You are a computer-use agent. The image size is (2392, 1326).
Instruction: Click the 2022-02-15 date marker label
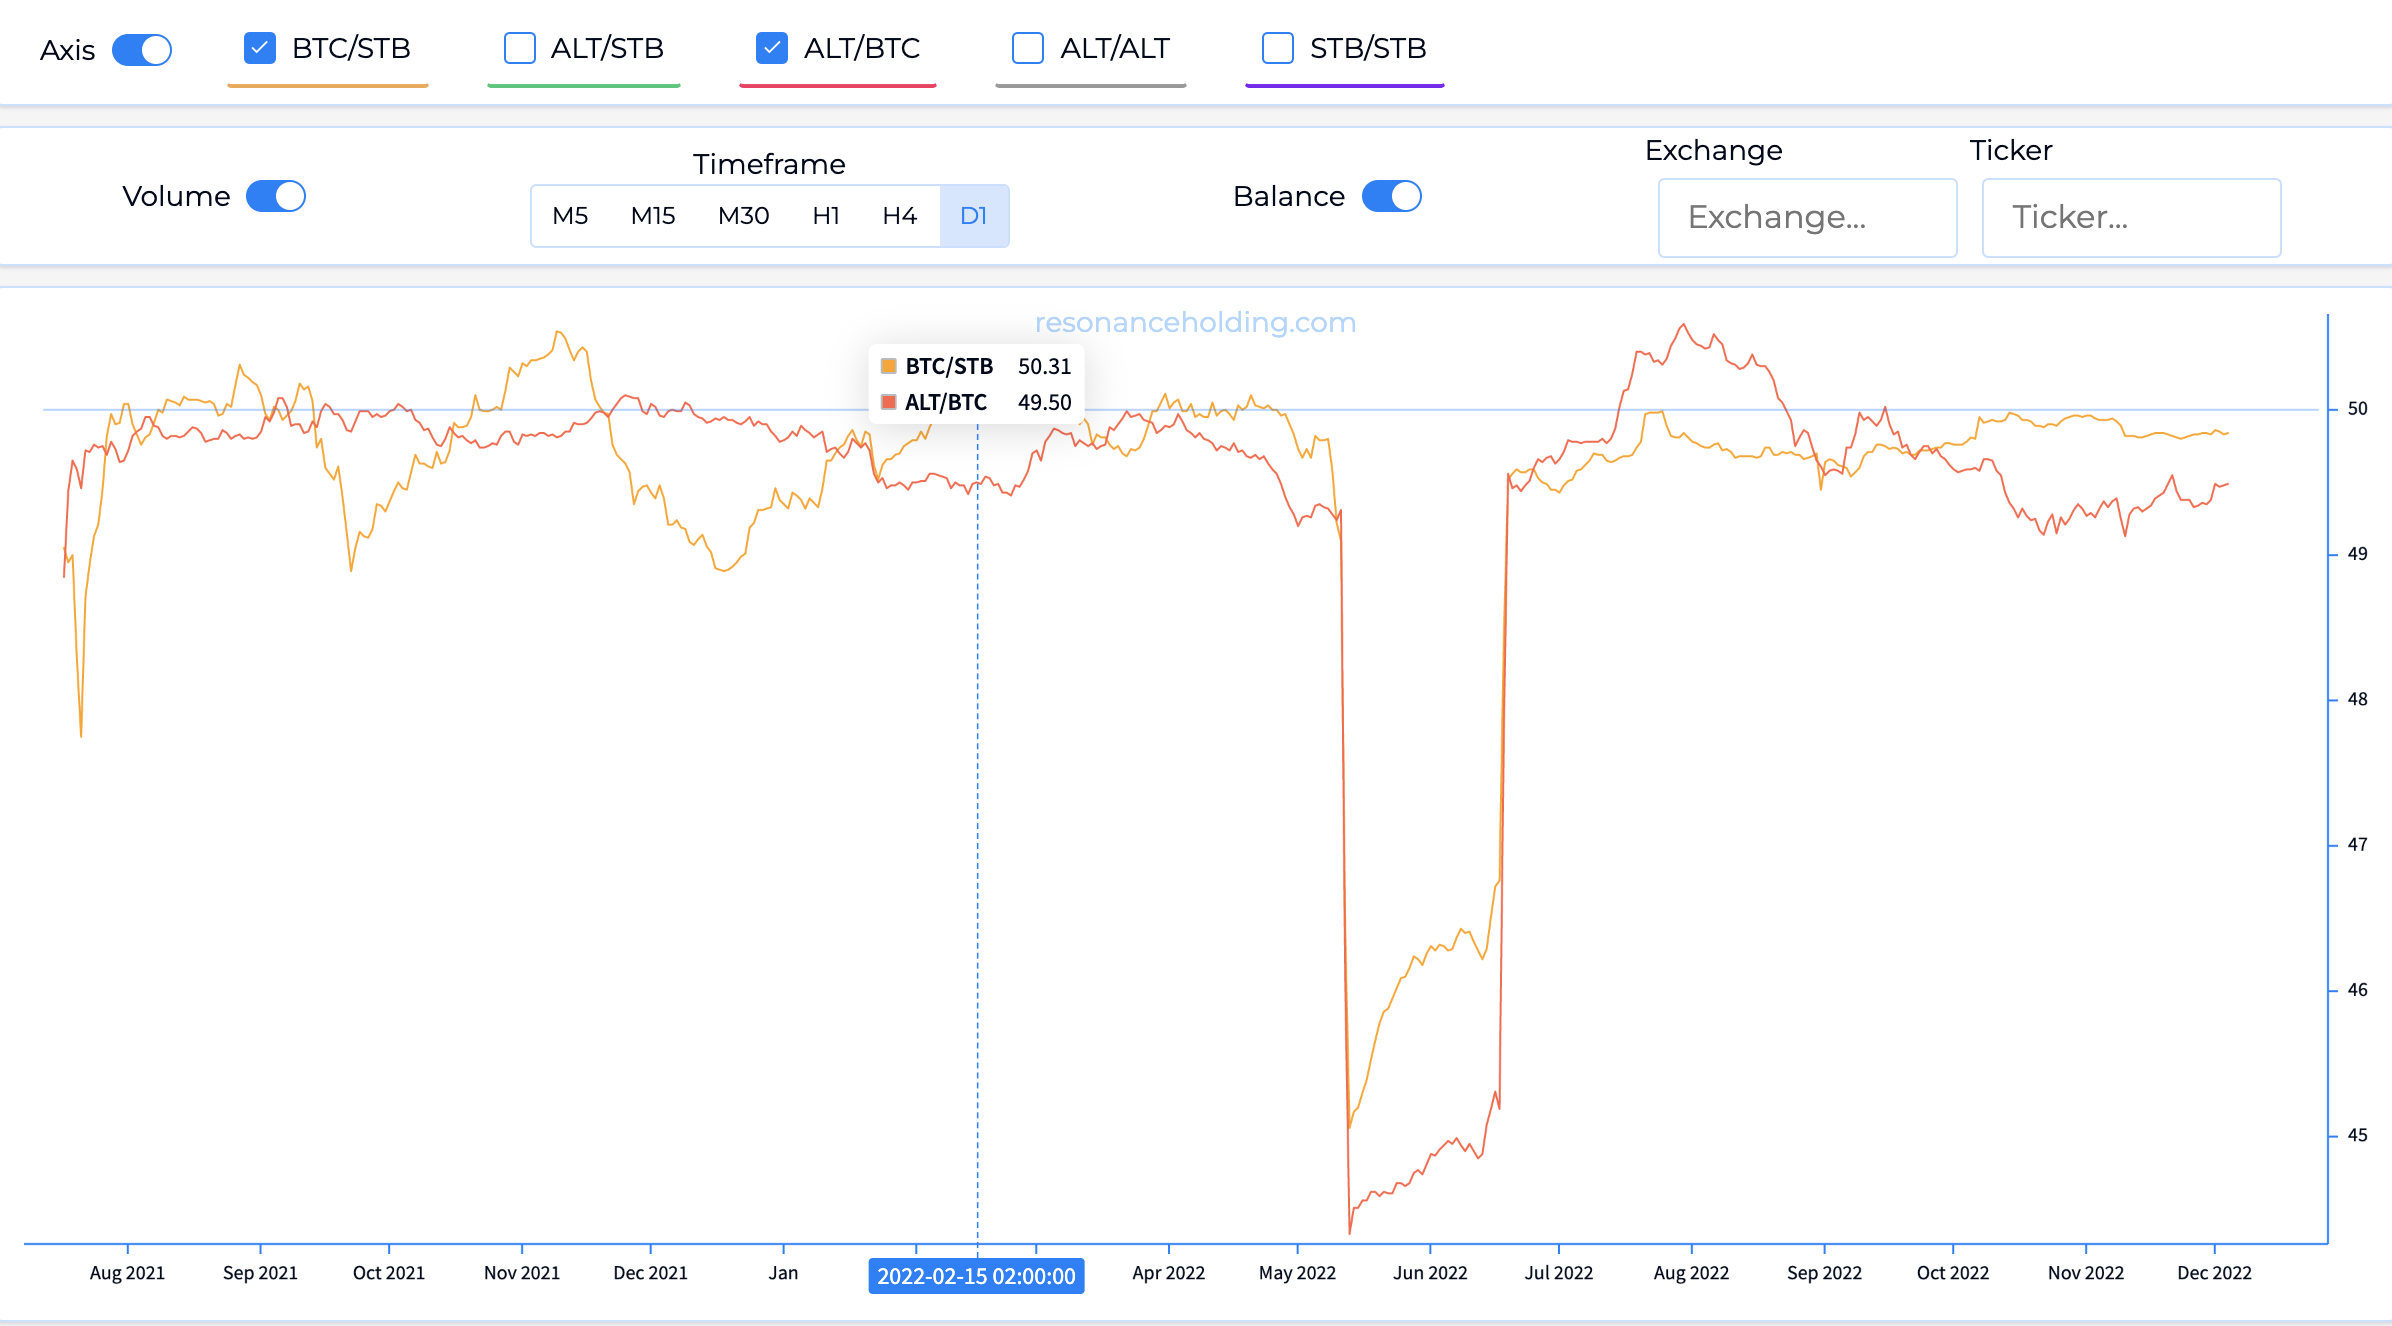click(x=976, y=1276)
